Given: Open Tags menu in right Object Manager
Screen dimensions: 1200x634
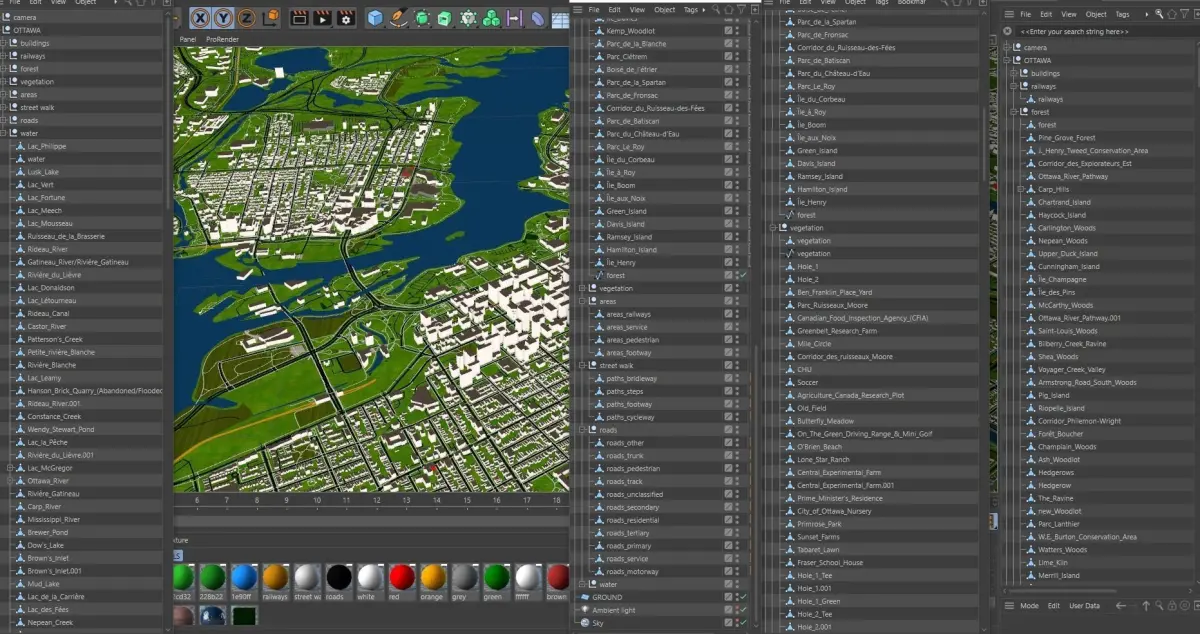Looking at the screenshot, I should point(1123,14).
